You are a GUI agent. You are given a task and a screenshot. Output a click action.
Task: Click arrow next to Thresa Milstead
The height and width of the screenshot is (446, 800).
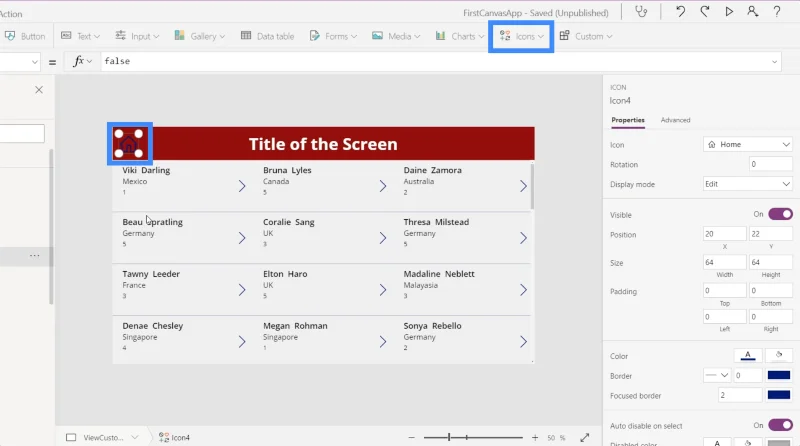(523, 238)
